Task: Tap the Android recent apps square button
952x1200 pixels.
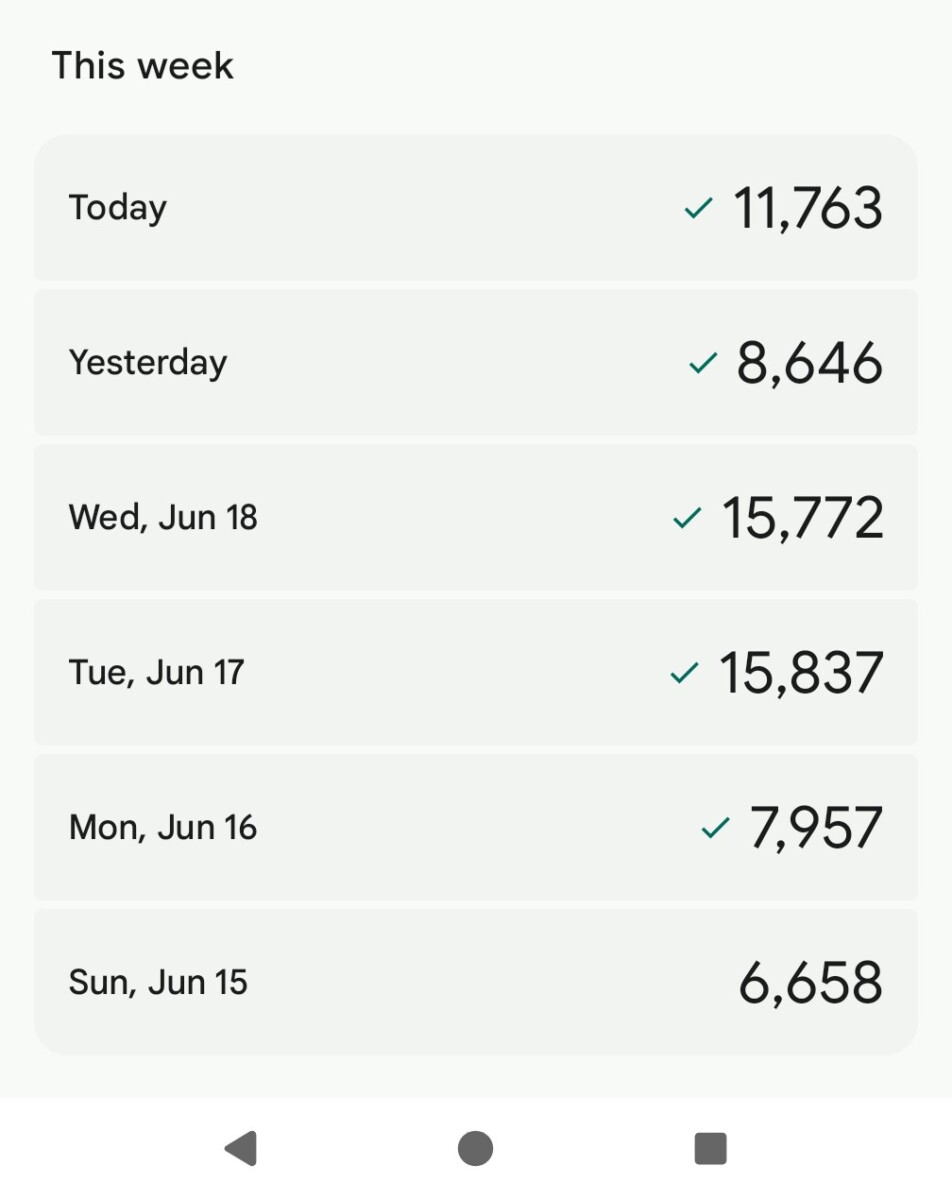Action: coord(710,1148)
